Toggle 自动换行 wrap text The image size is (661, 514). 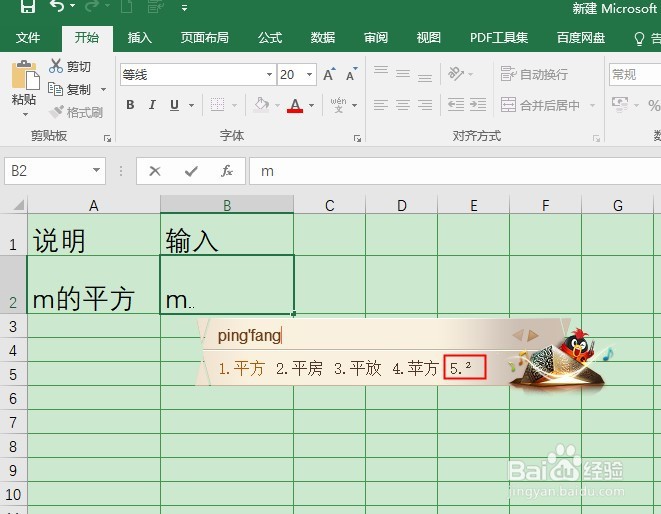tap(534, 74)
